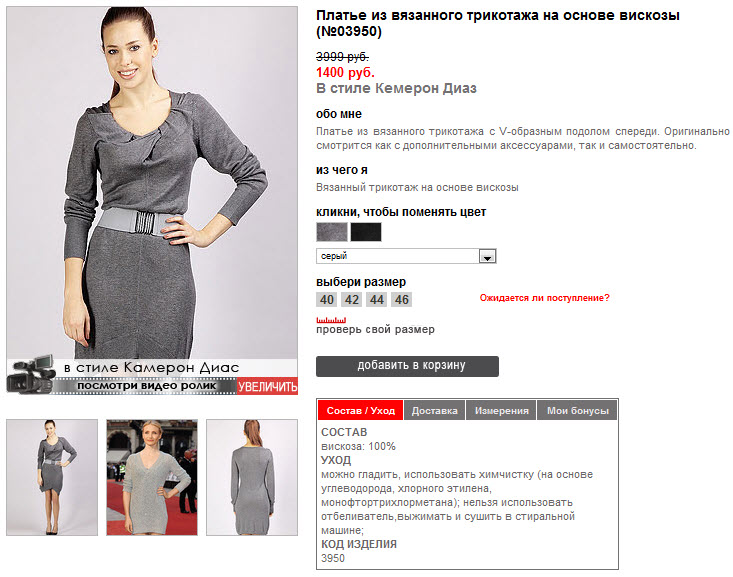Choose size 44
Viewport: 733px width, 577px height.
(x=377, y=300)
